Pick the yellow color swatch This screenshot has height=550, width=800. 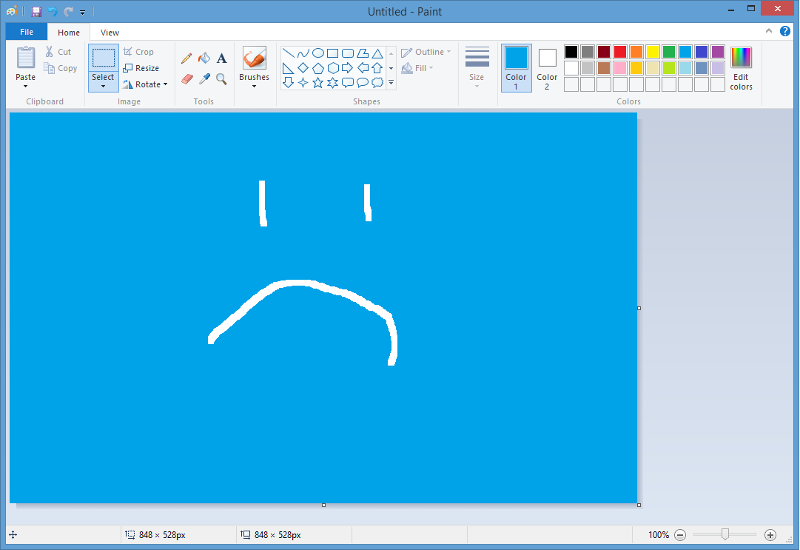coord(653,52)
